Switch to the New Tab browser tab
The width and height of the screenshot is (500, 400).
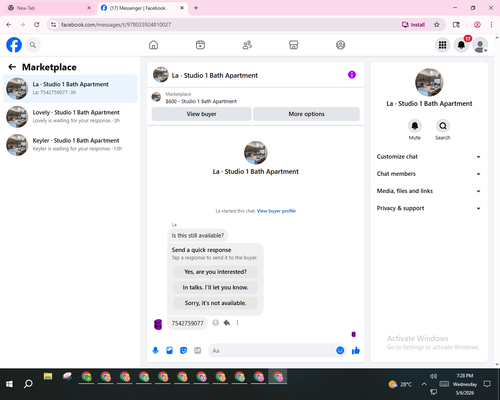point(50,8)
